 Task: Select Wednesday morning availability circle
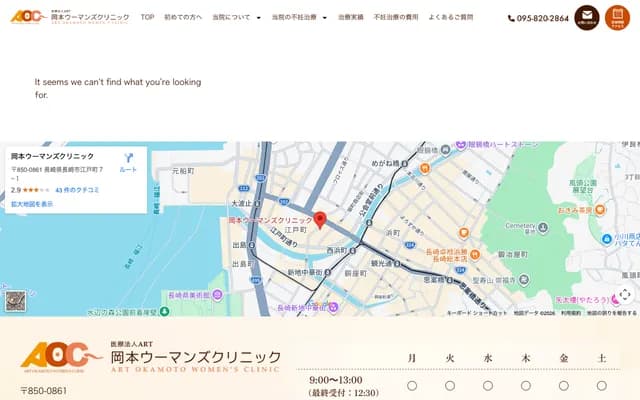pyautogui.click(x=488, y=385)
